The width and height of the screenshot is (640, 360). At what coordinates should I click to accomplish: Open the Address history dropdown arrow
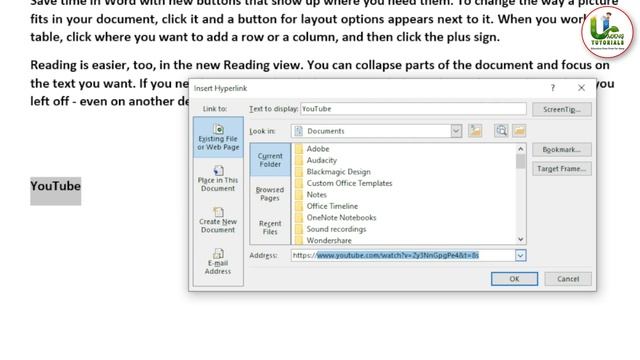pyautogui.click(x=520, y=256)
